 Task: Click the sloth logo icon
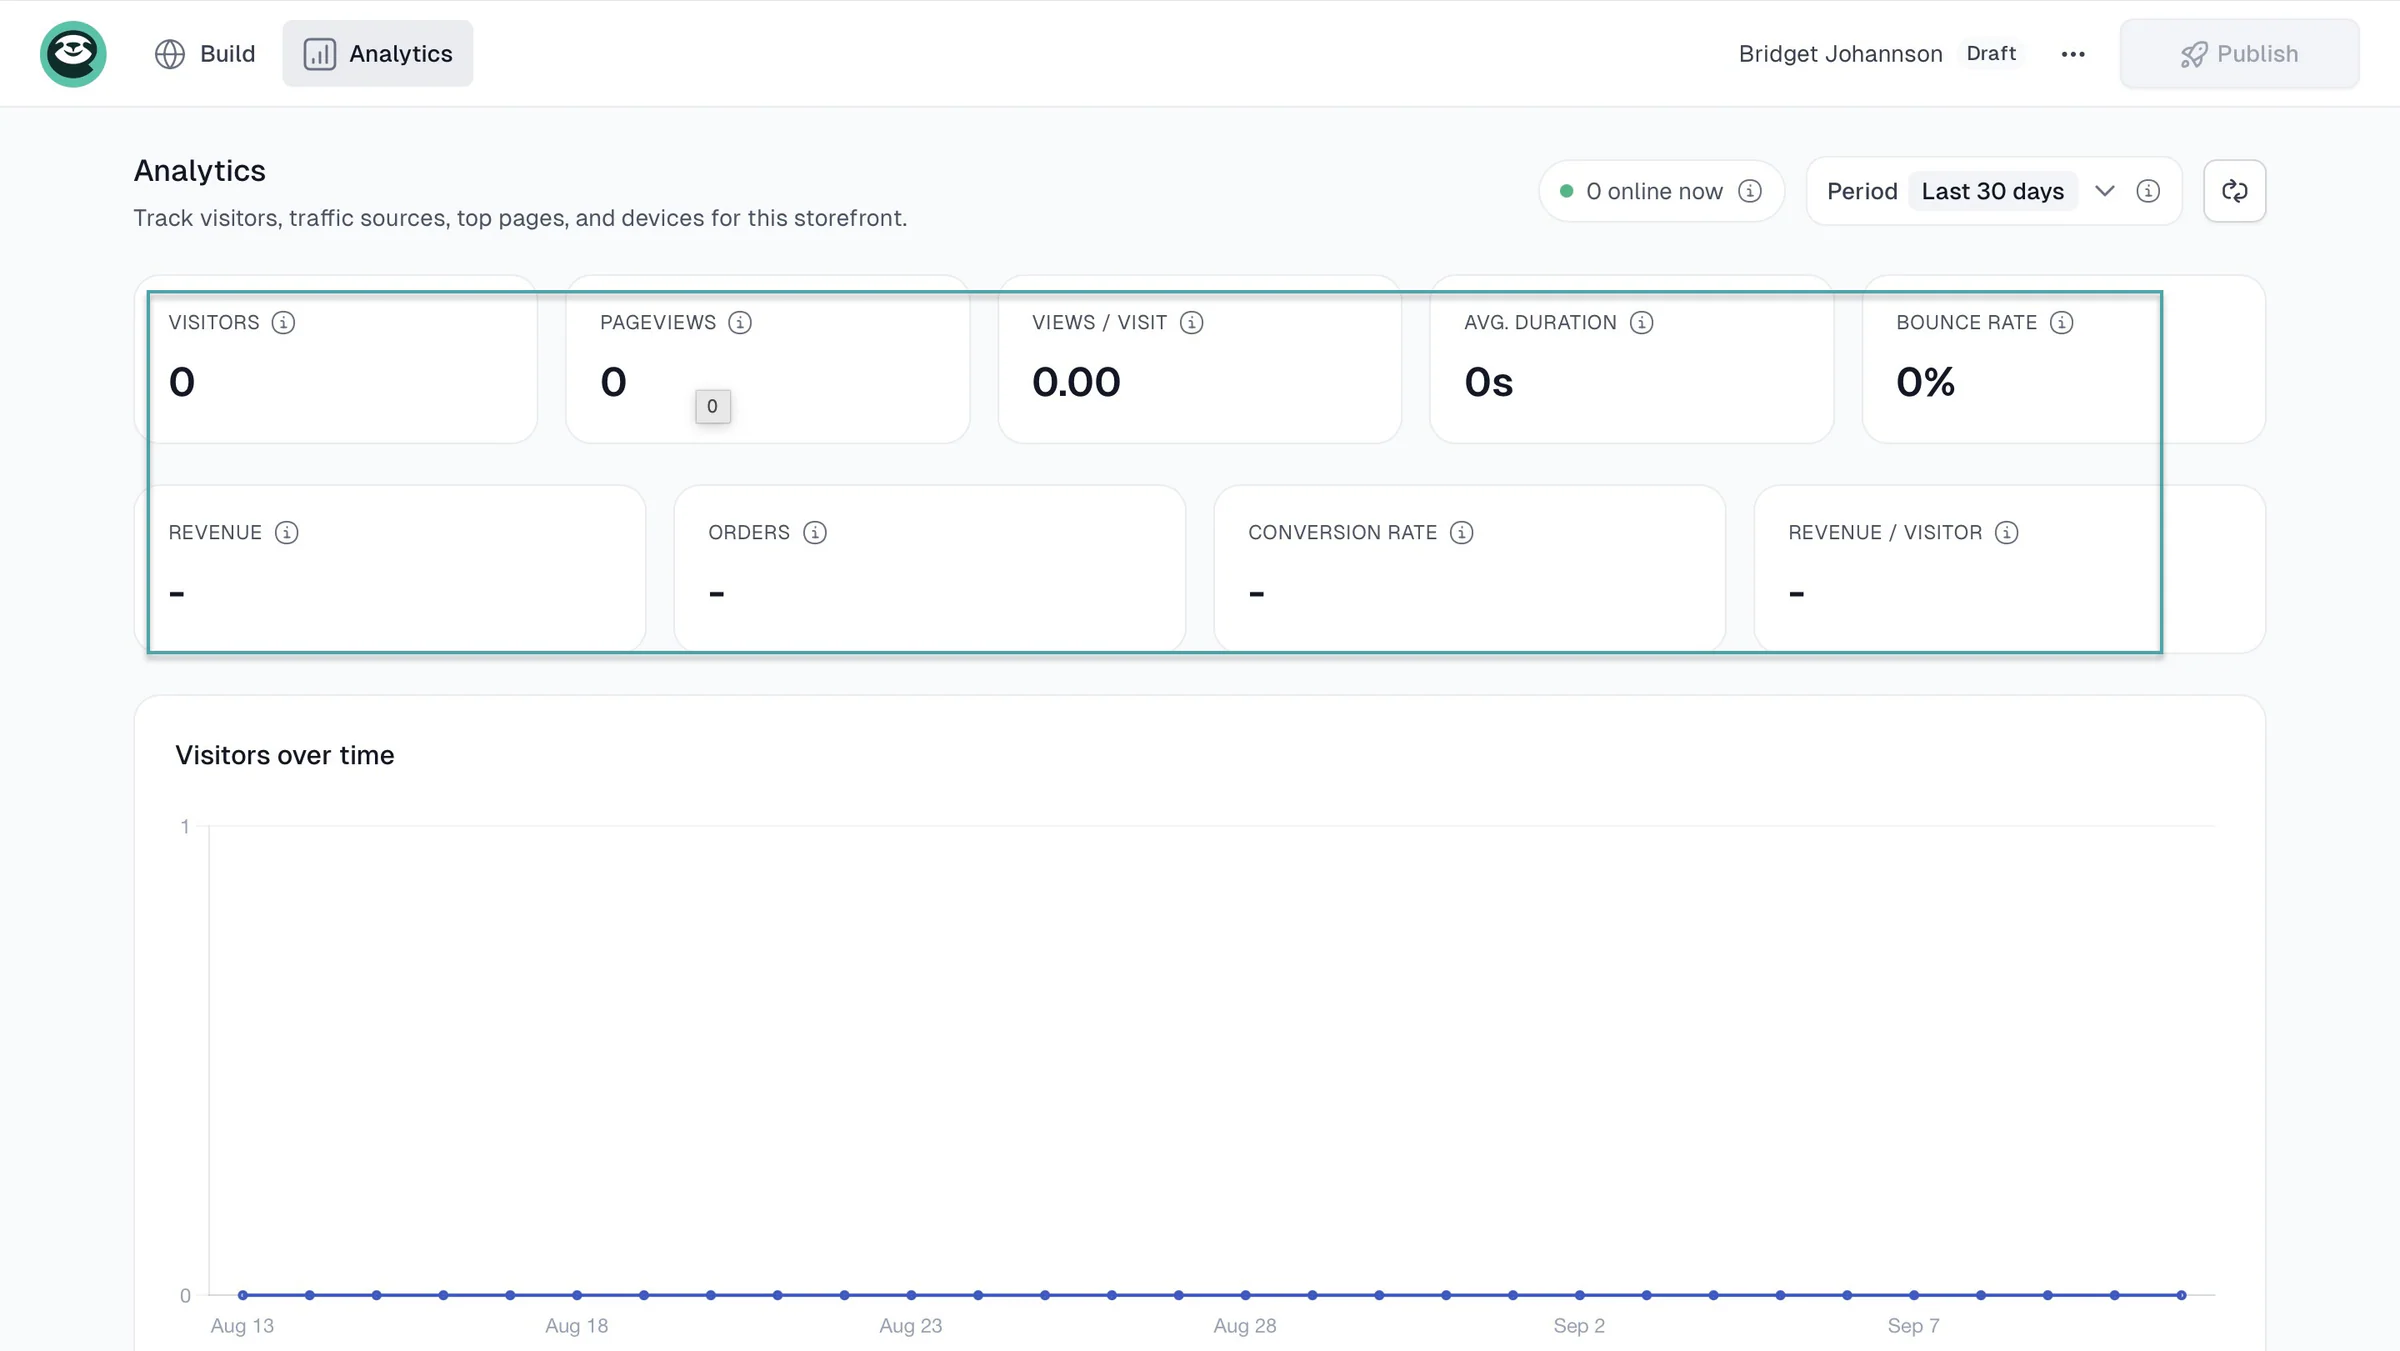click(x=73, y=54)
